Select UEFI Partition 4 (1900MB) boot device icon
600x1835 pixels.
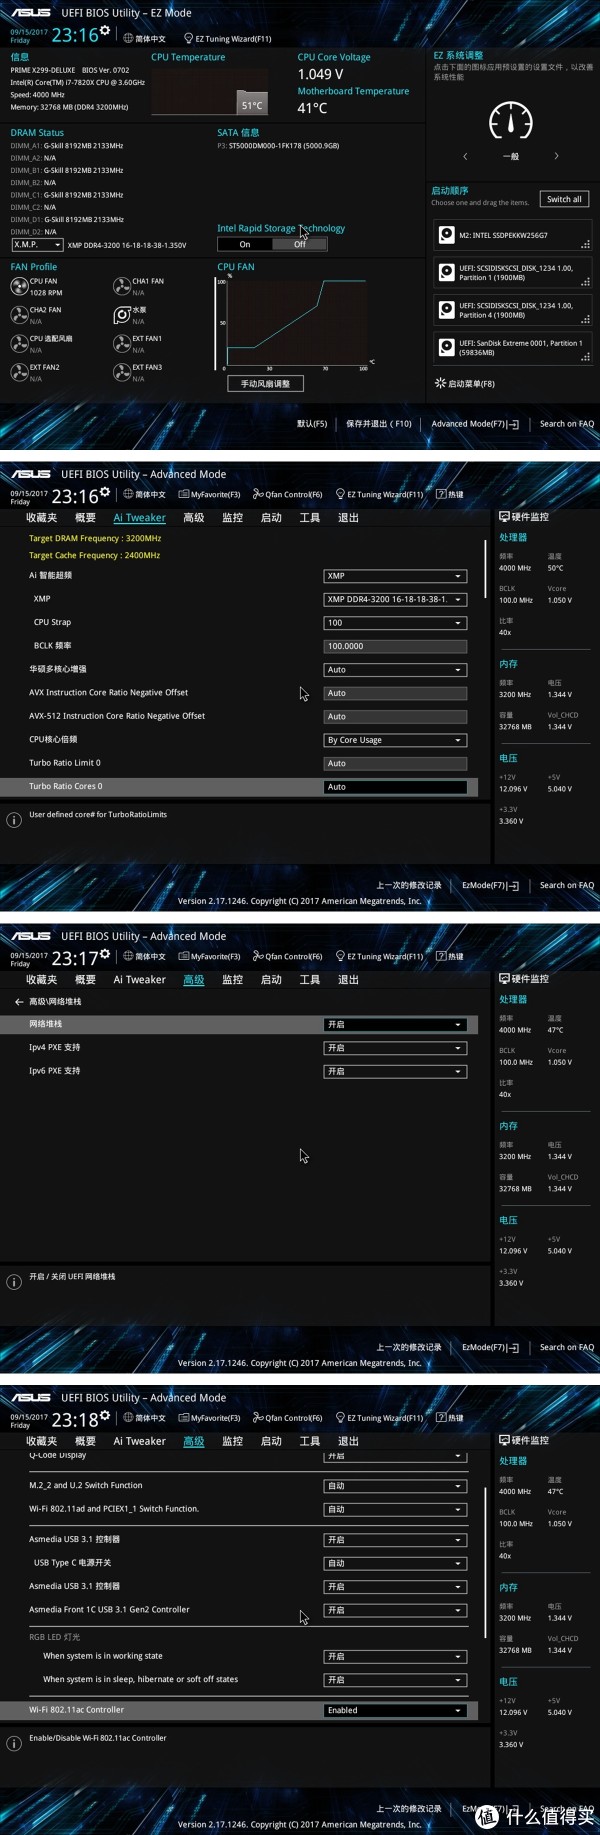coord(447,310)
